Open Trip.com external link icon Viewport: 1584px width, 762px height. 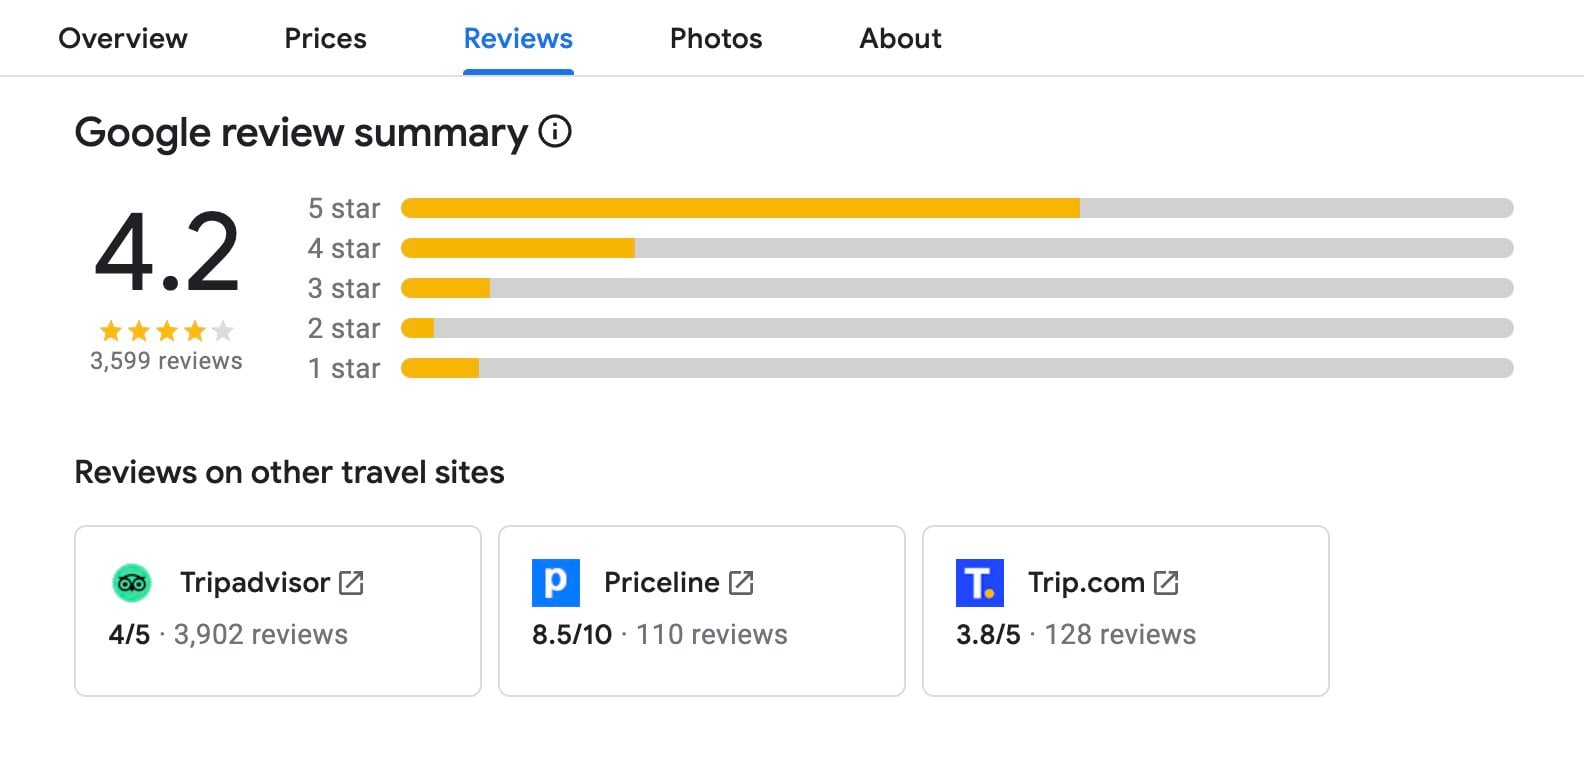pyautogui.click(x=1166, y=583)
